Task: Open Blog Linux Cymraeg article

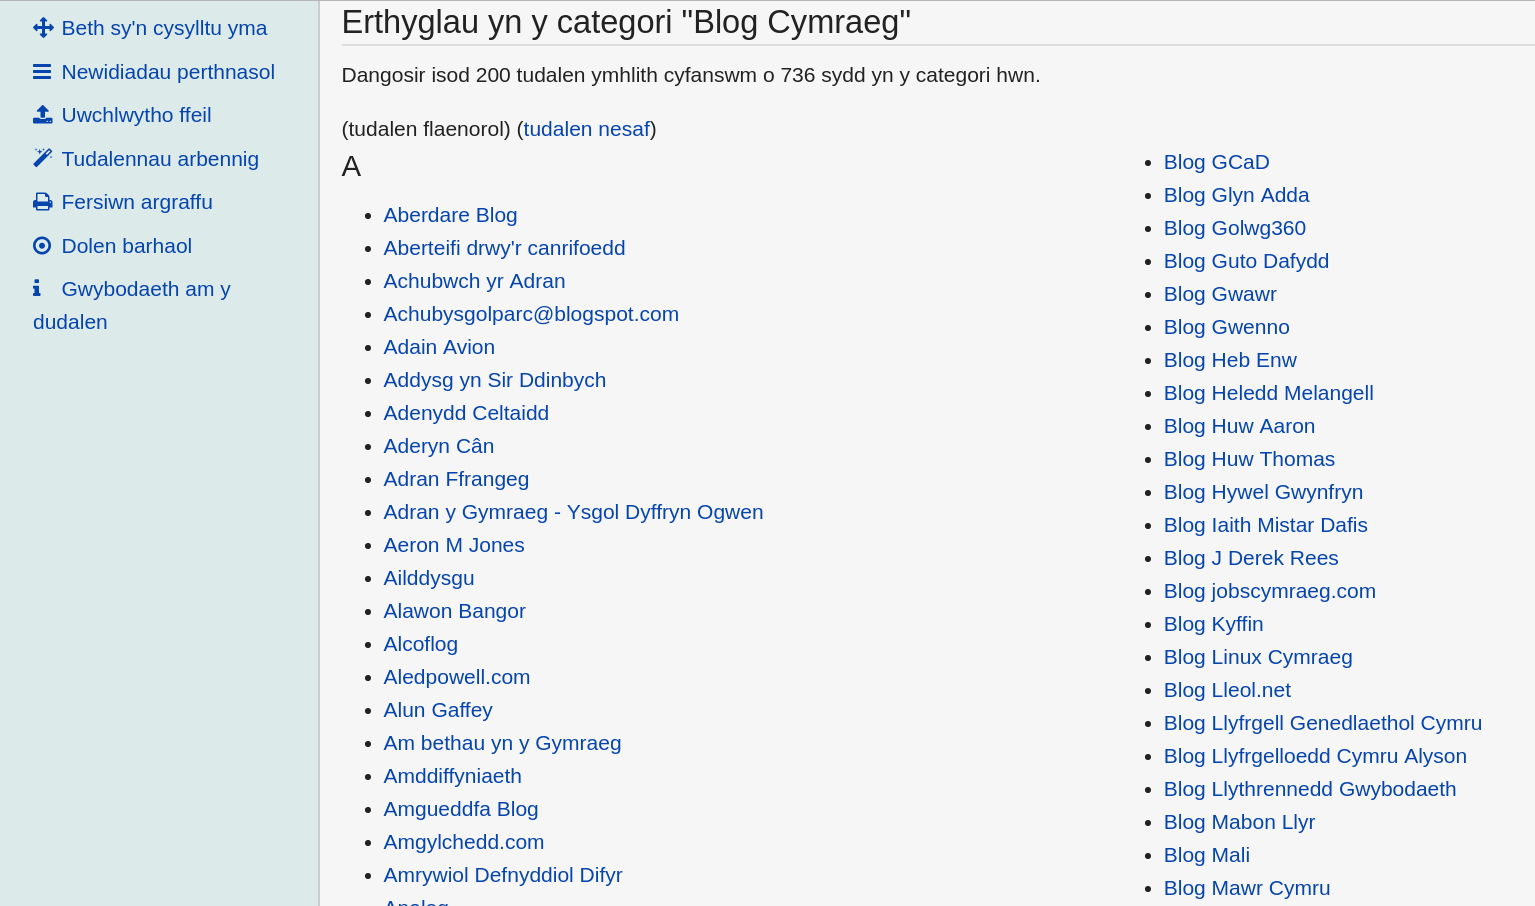Action: point(1258,657)
